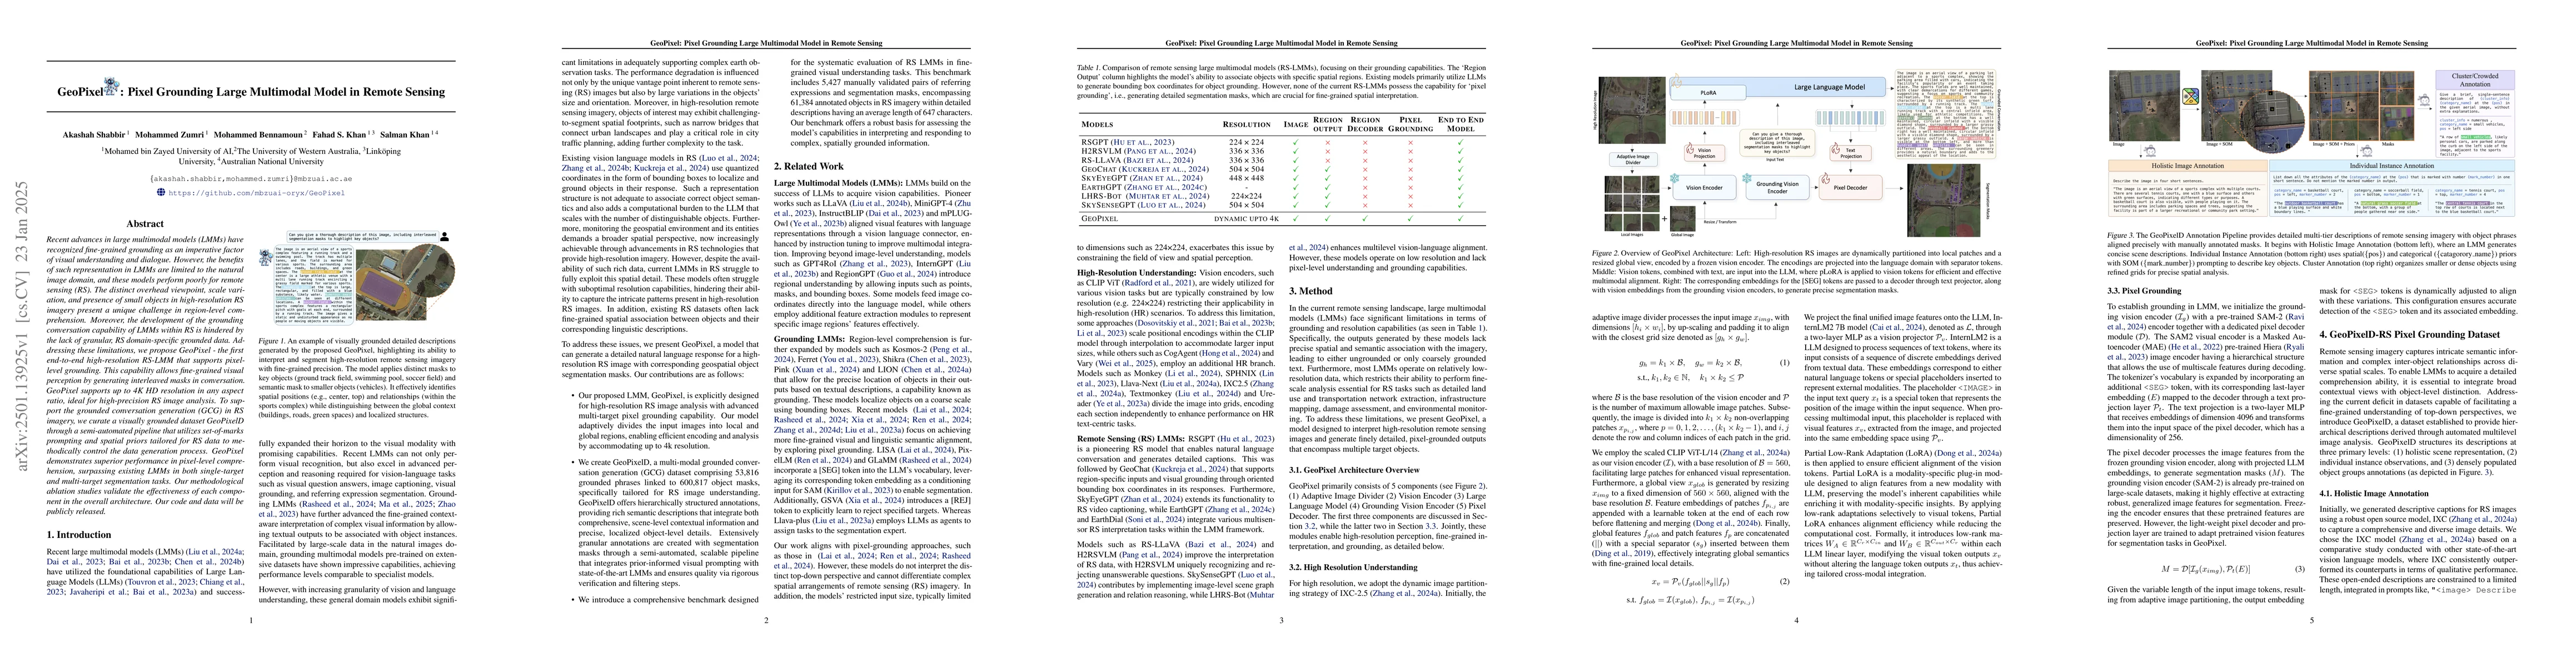Click the "Adaptive Image Divider" box
This screenshot has width=2576, height=667.
[1634, 160]
